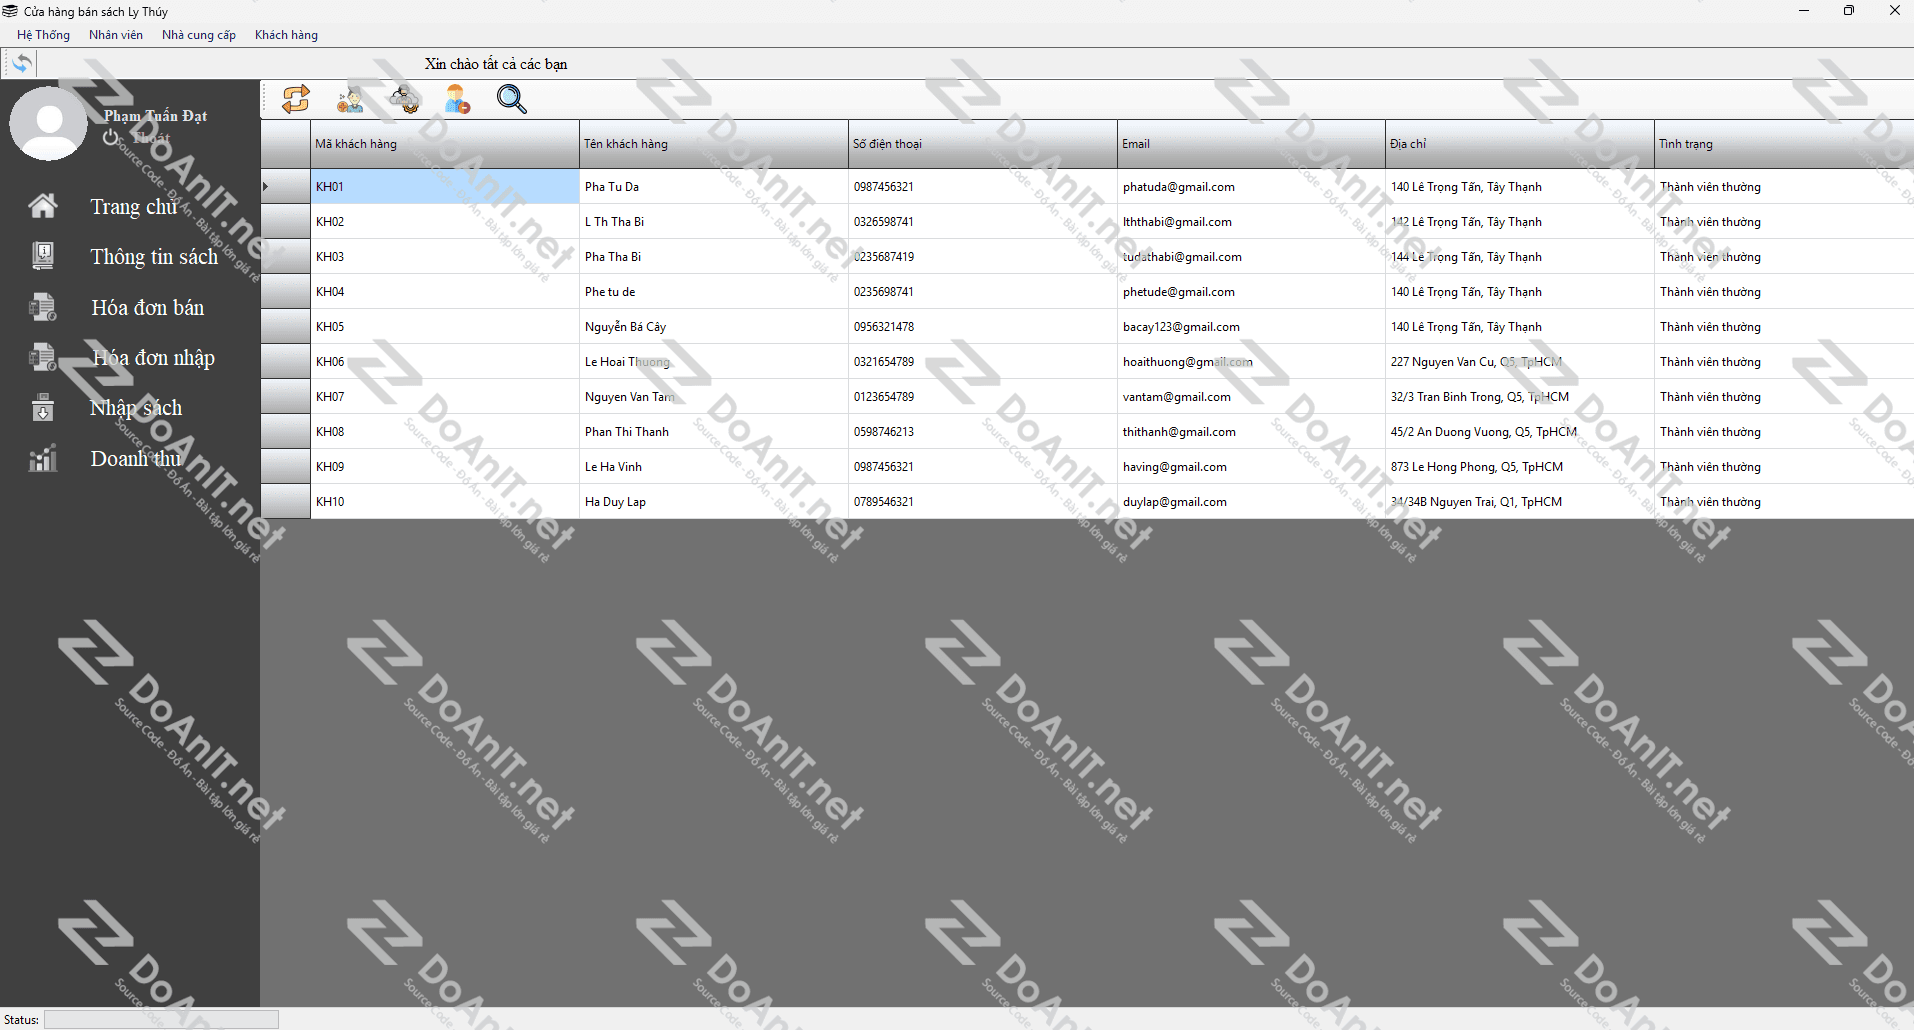Open Nhập sách section
This screenshot has width=1914, height=1030.
point(136,408)
